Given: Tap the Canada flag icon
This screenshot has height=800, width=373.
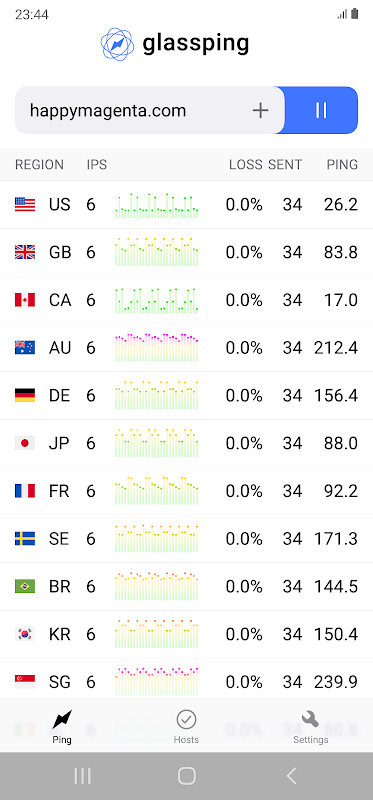Looking at the screenshot, I should [x=25, y=300].
